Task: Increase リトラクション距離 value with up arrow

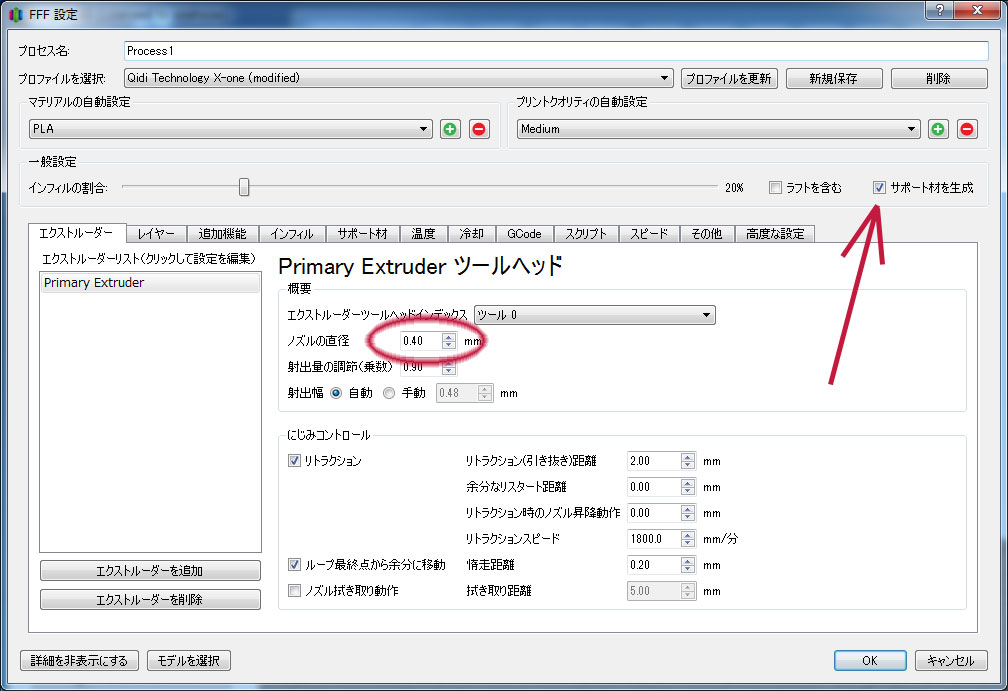Action: [687, 456]
